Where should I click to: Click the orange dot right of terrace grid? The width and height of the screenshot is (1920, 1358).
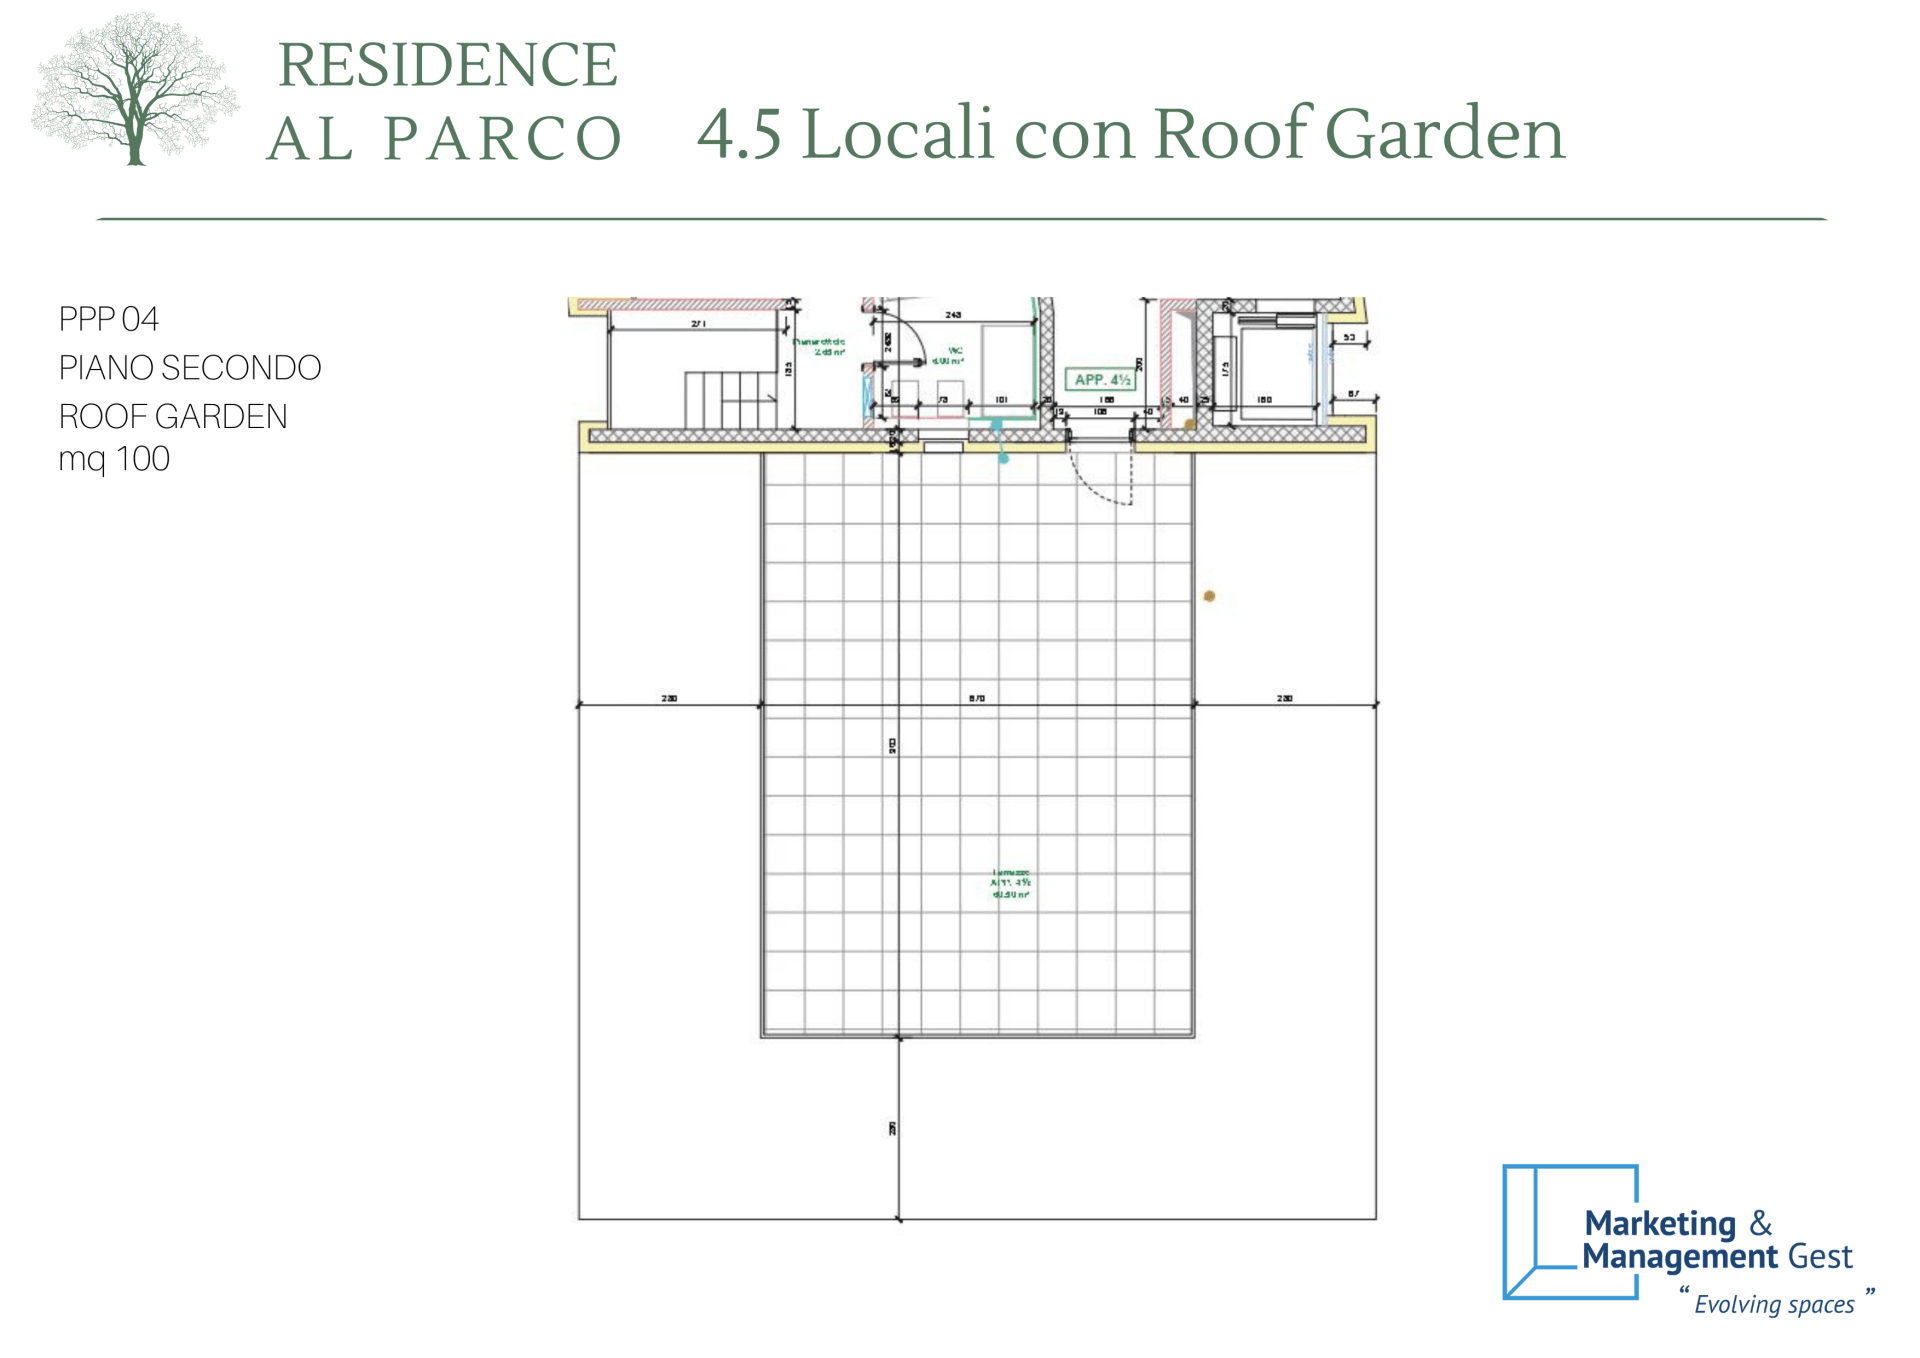1209,596
